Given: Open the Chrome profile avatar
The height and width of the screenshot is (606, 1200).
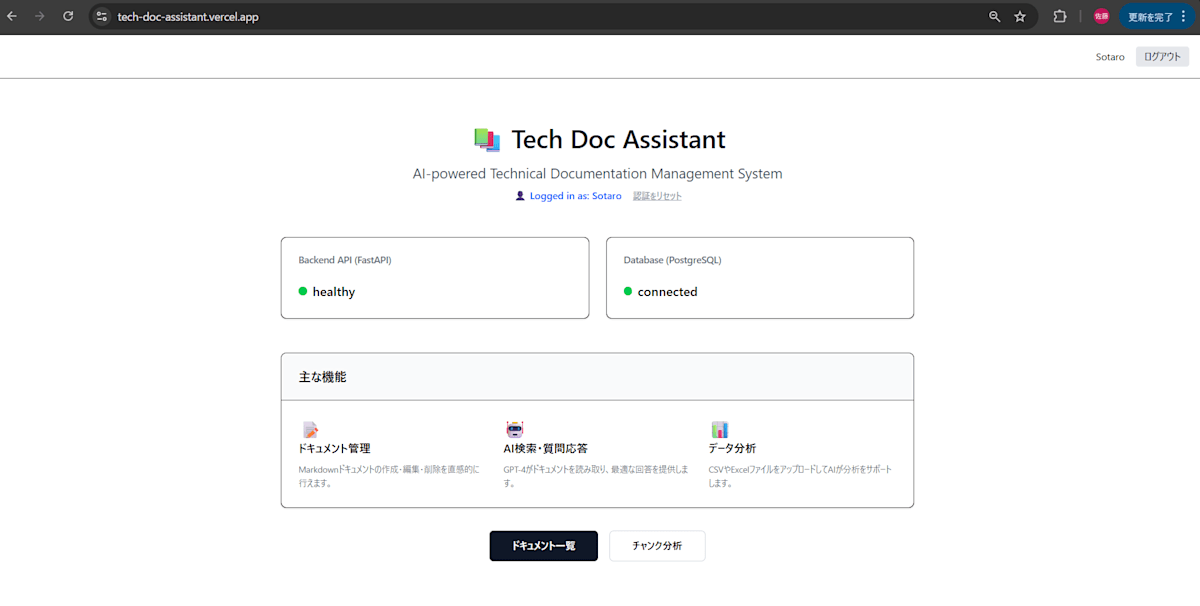Looking at the screenshot, I should point(1101,16).
